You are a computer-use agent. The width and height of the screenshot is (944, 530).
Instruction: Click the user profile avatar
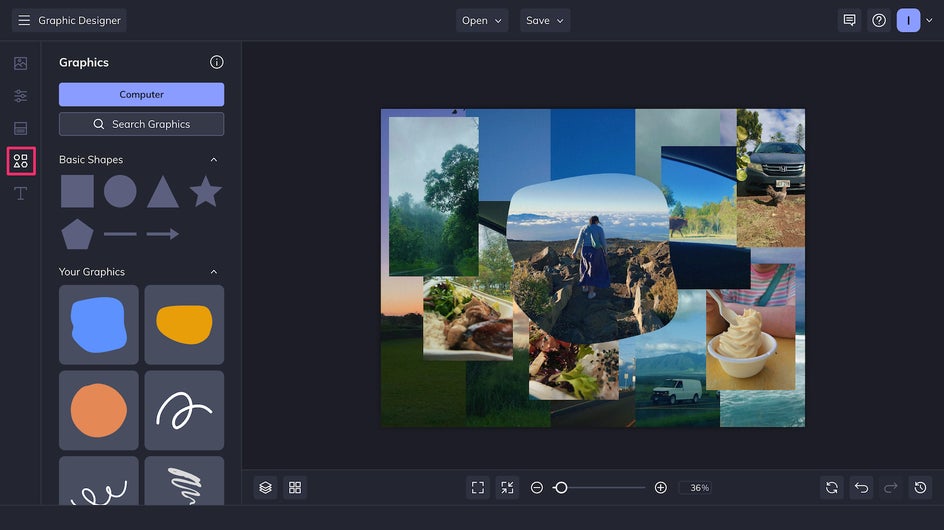[908, 20]
